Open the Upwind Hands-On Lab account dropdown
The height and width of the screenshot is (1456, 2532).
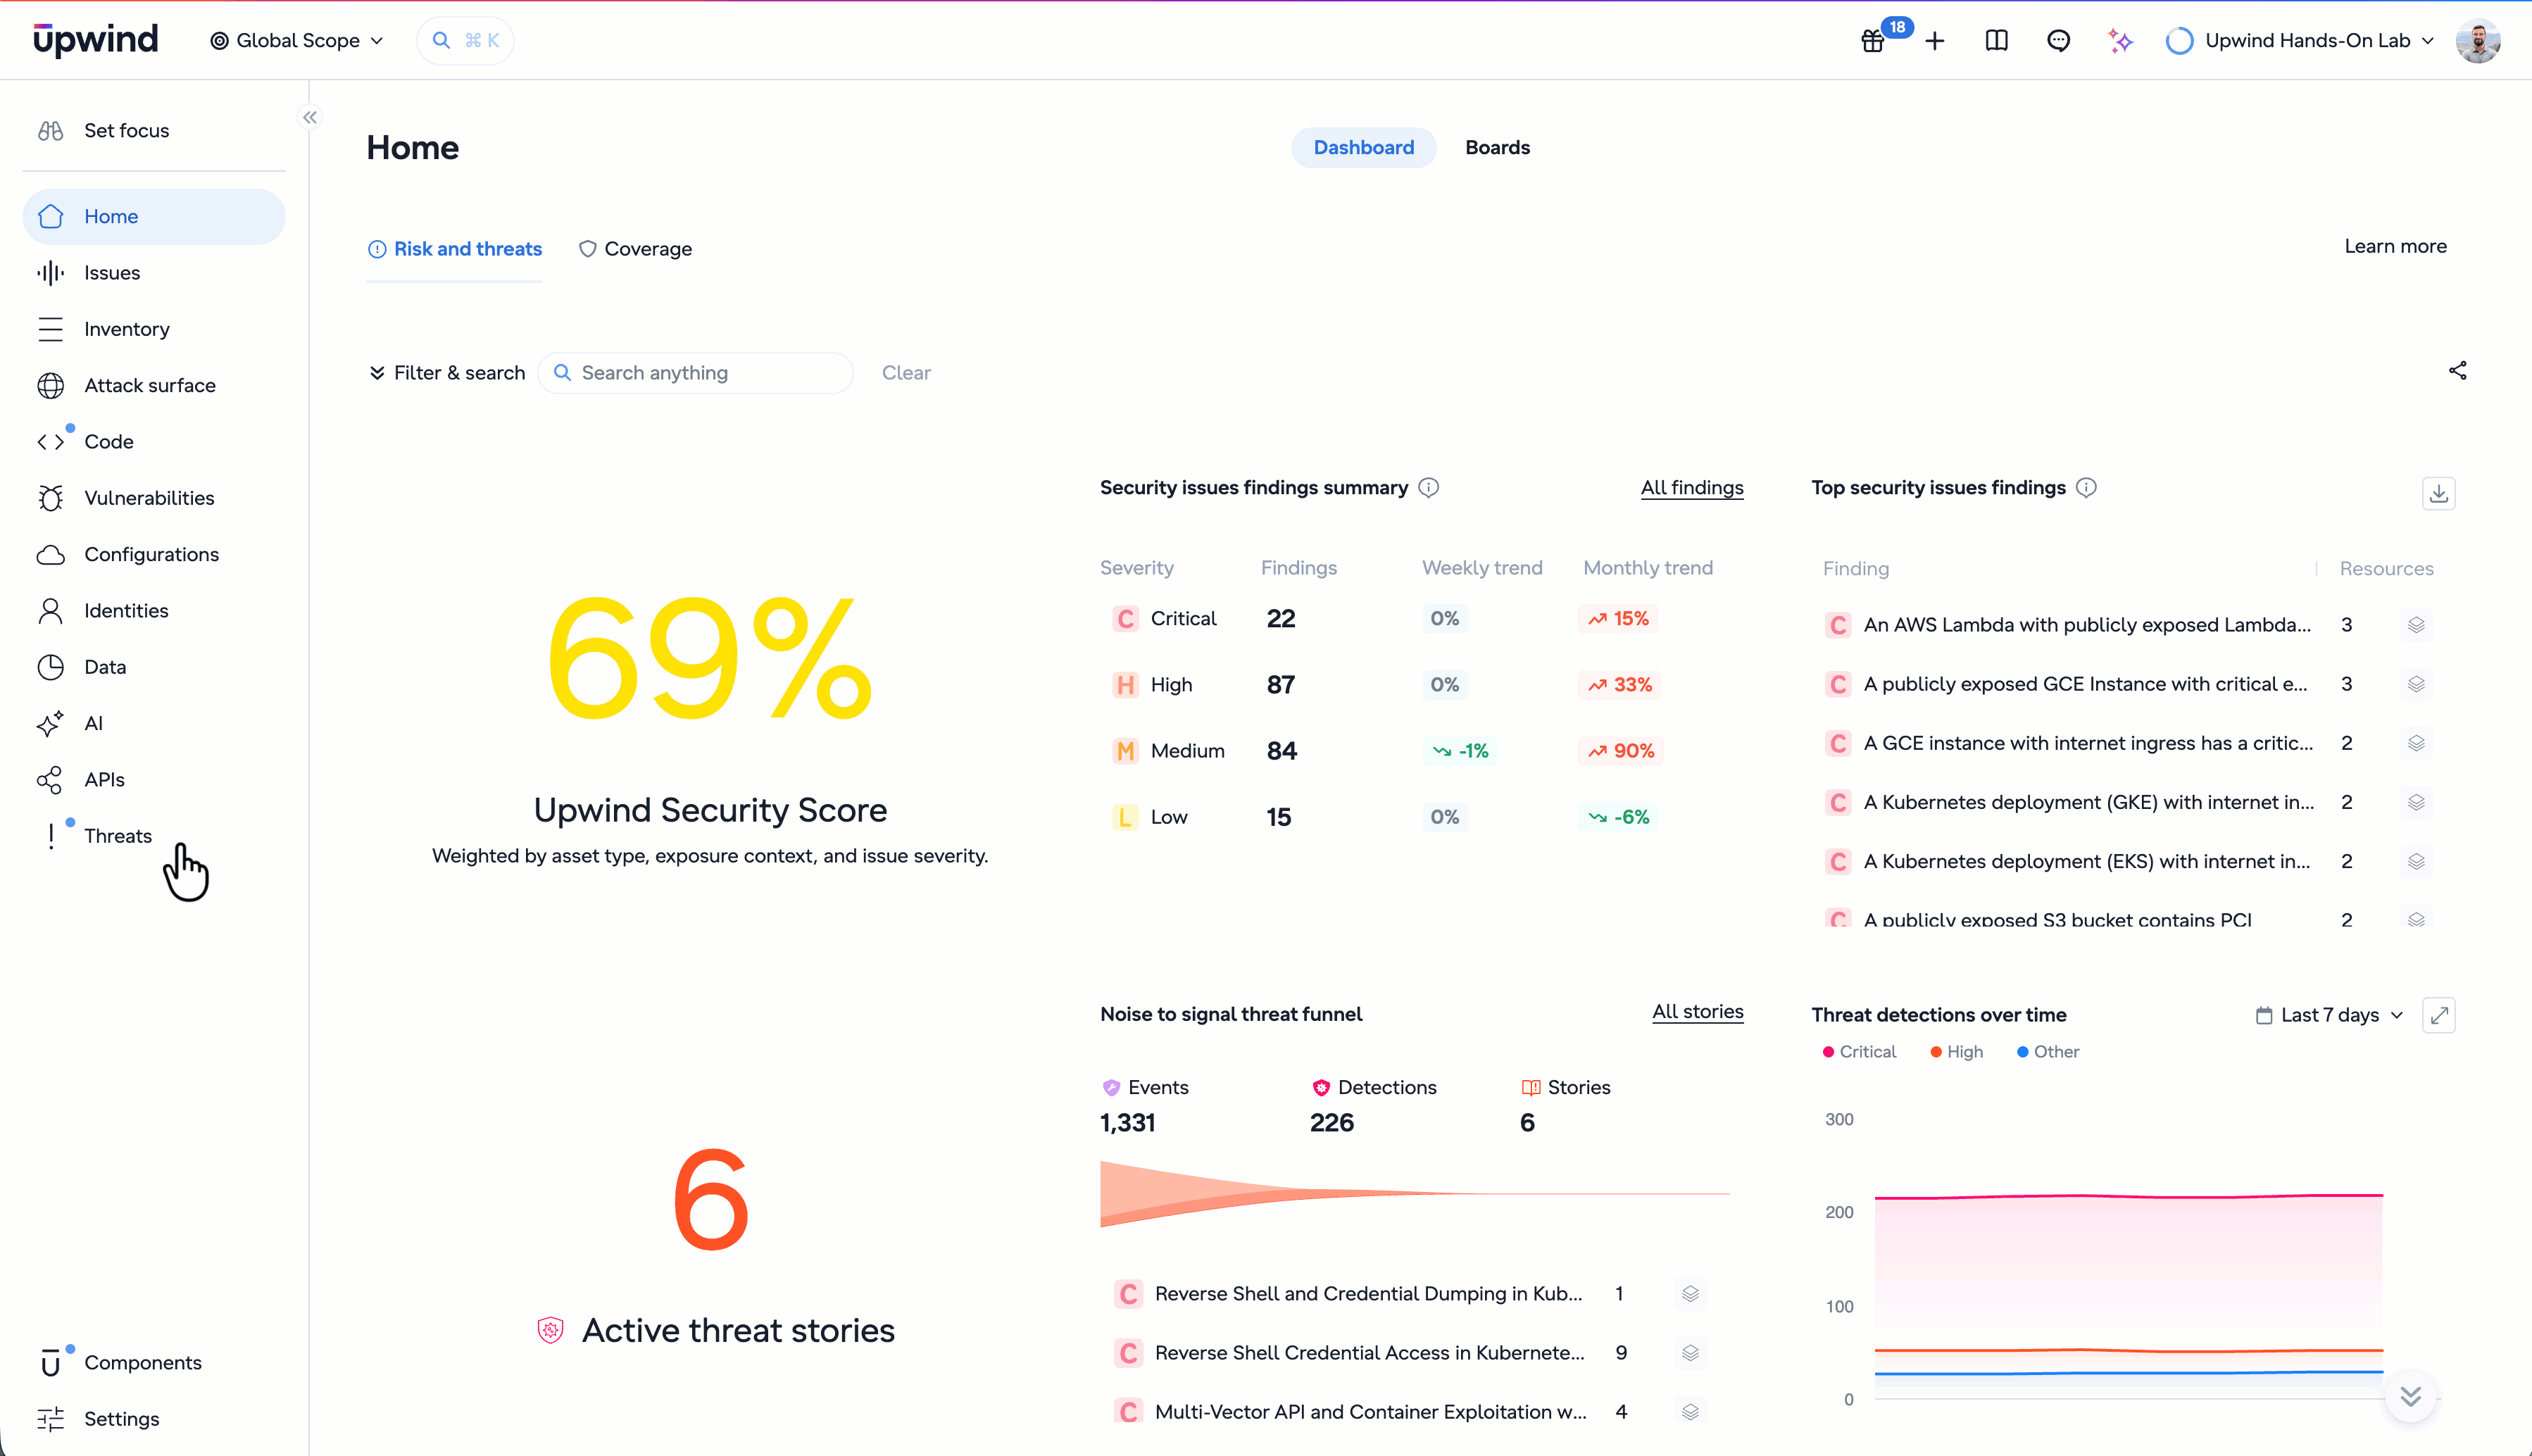coord(2300,41)
